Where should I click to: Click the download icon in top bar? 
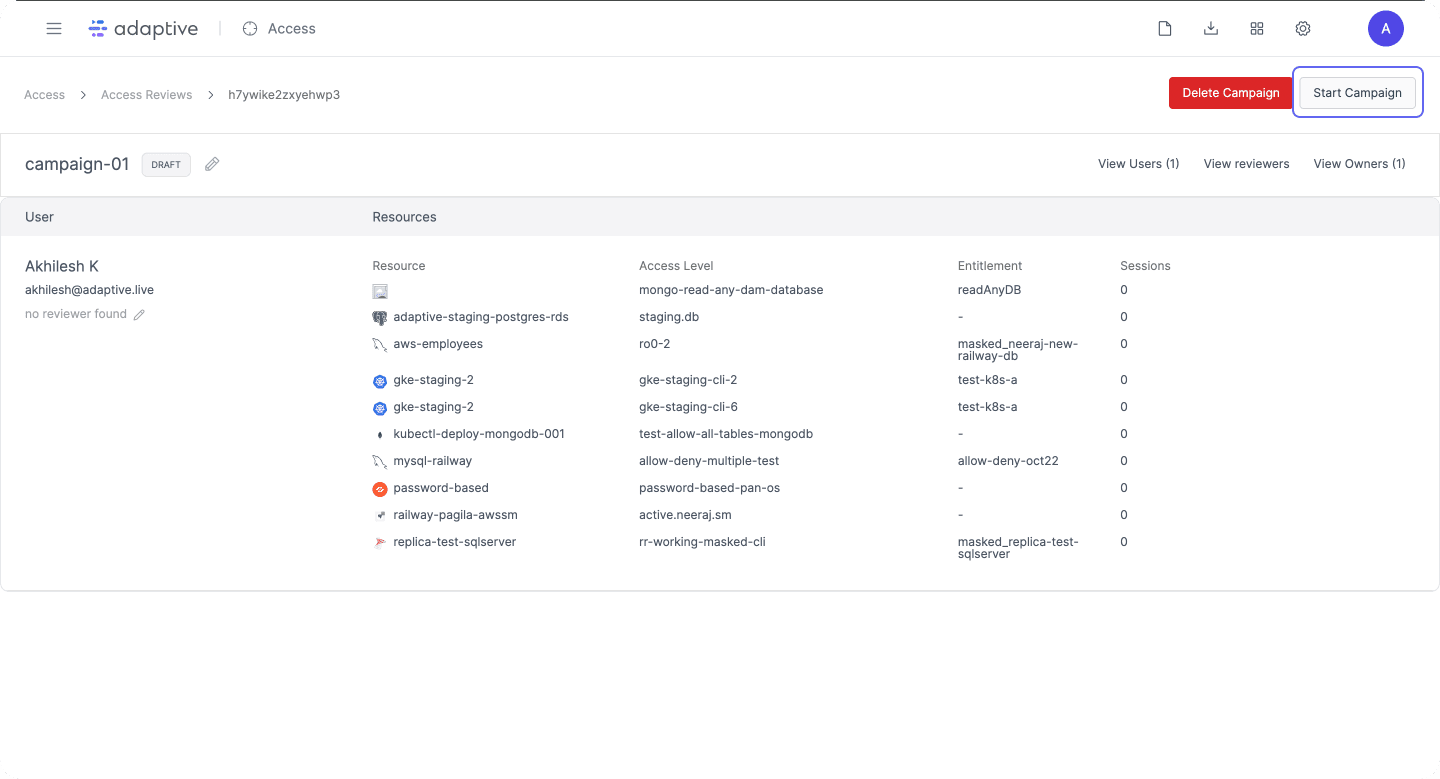pos(1211,29)
